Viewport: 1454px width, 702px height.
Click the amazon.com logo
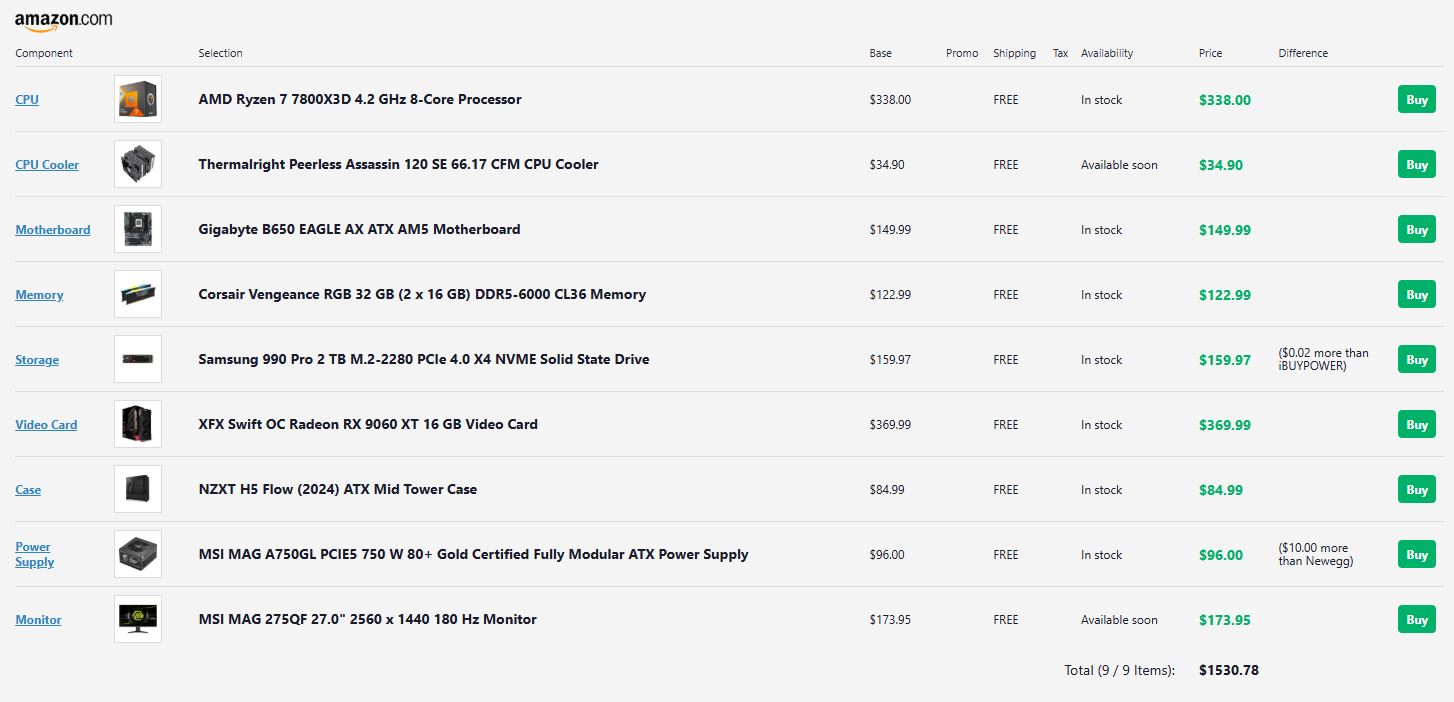pyautogui.click(x=63, y=21)
